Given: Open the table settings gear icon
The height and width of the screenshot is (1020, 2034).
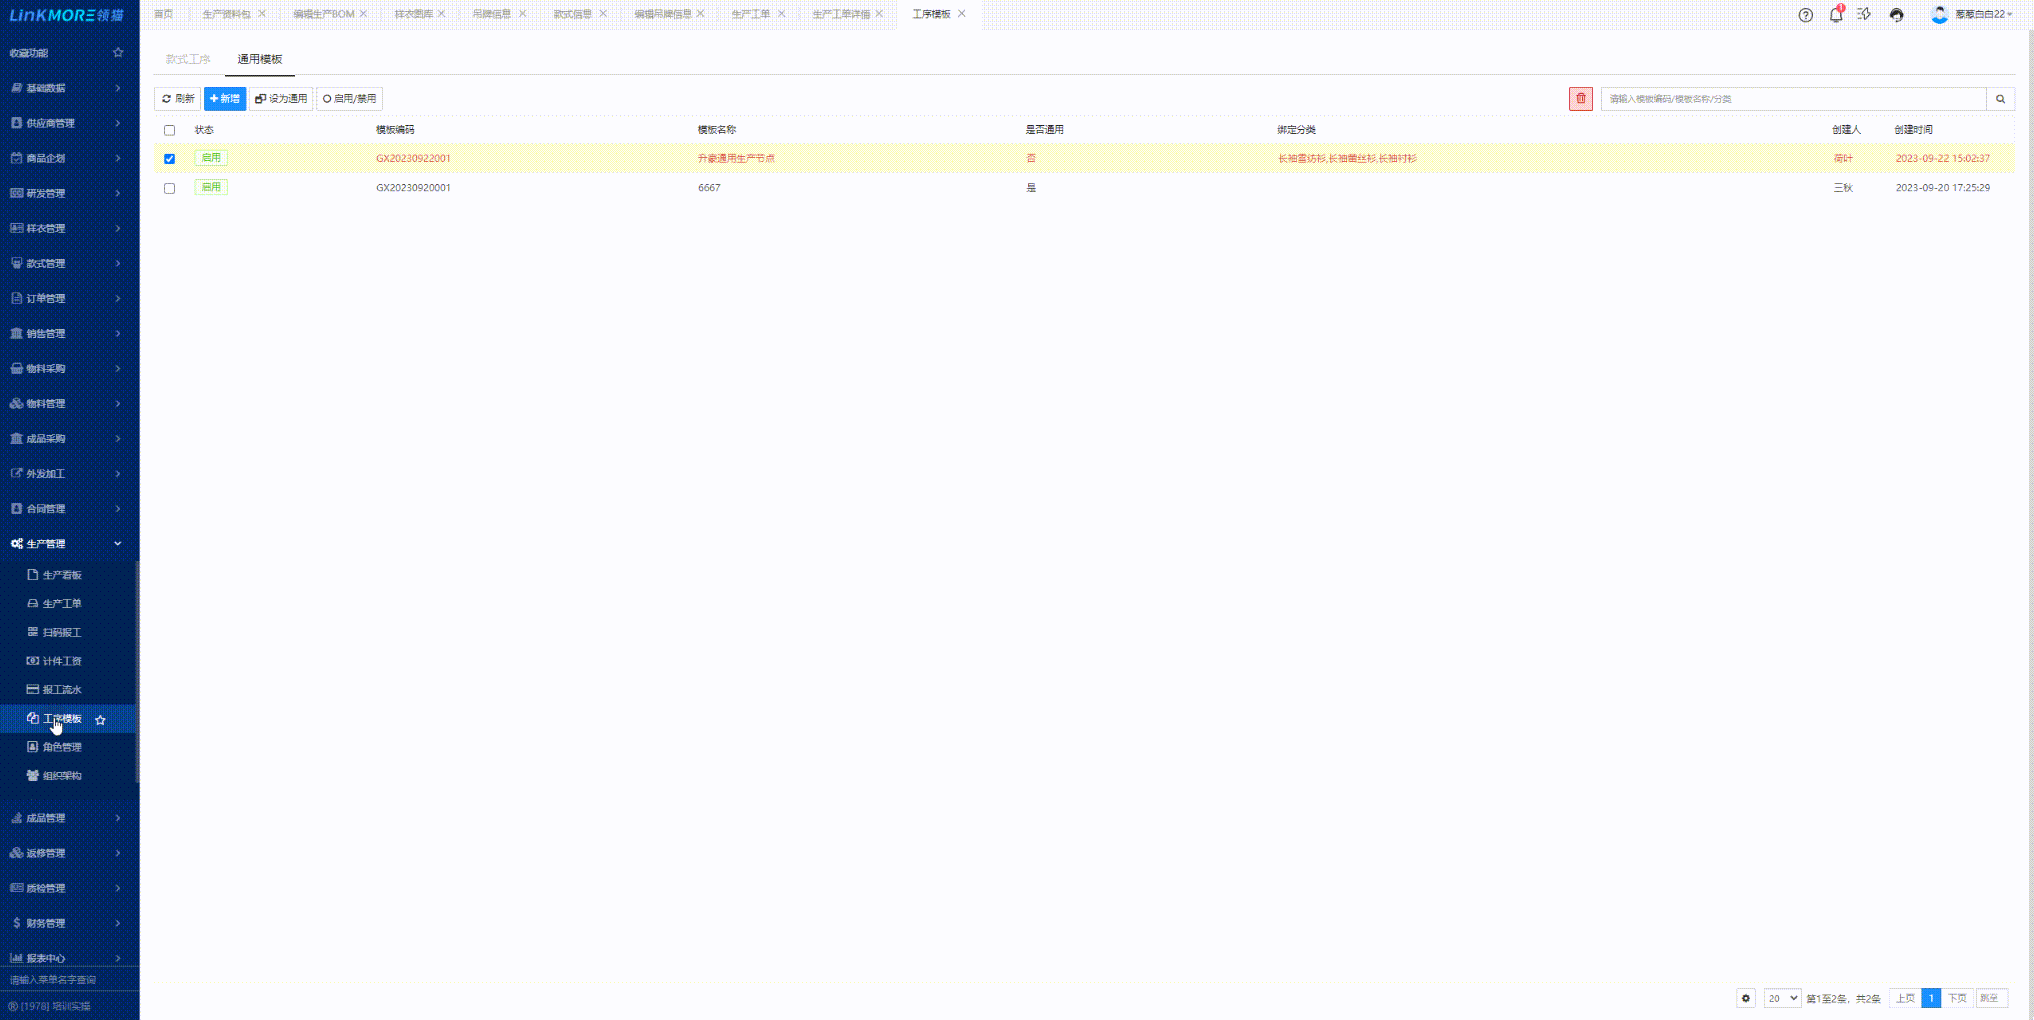Looking at the screenshot, I should pyautogui.click(x=1745, y=998).
